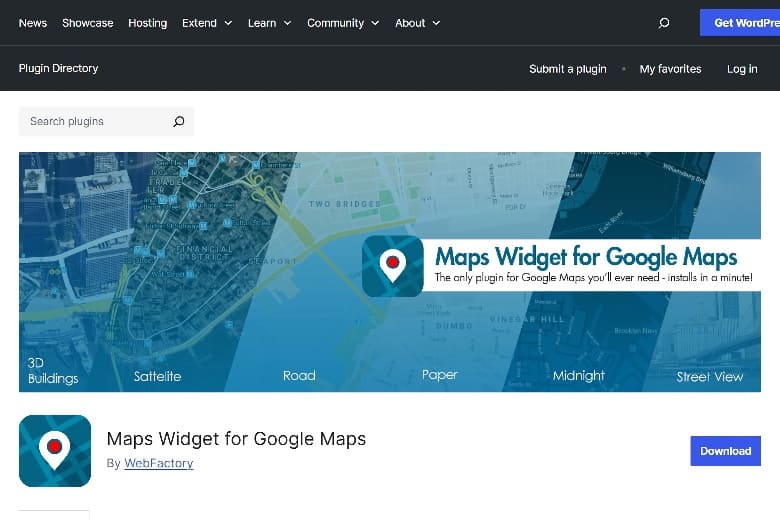Click the banner heading Maps Widget for Google Maps
The image size is (780, 520).
point(586,257)
